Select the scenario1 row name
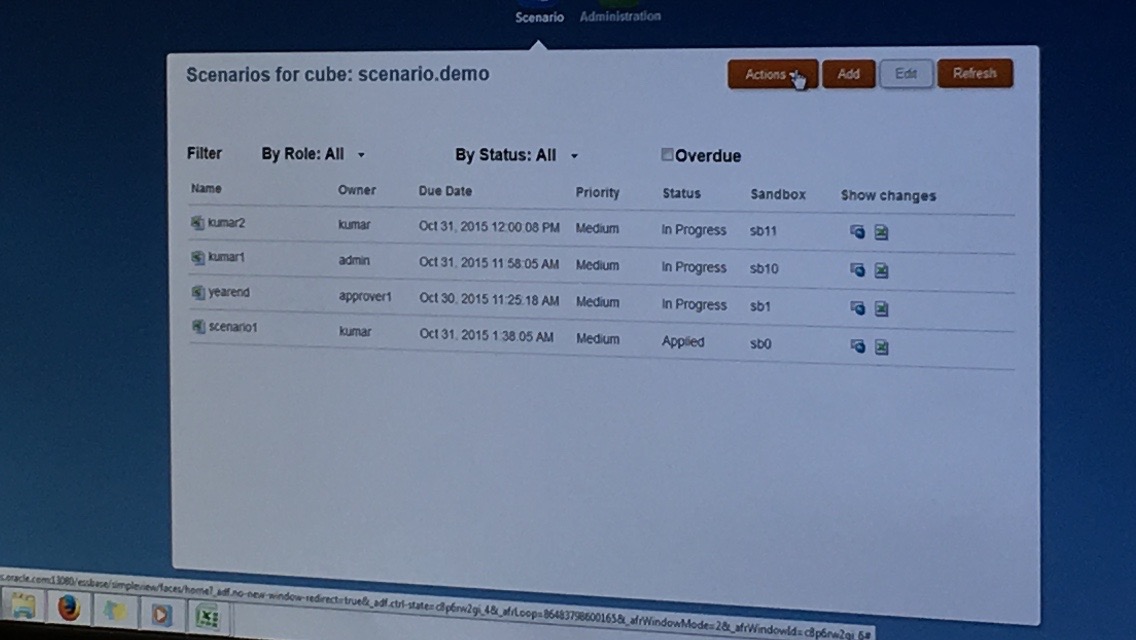Viewport: 1136px width, 640px height. coord(232,327)
